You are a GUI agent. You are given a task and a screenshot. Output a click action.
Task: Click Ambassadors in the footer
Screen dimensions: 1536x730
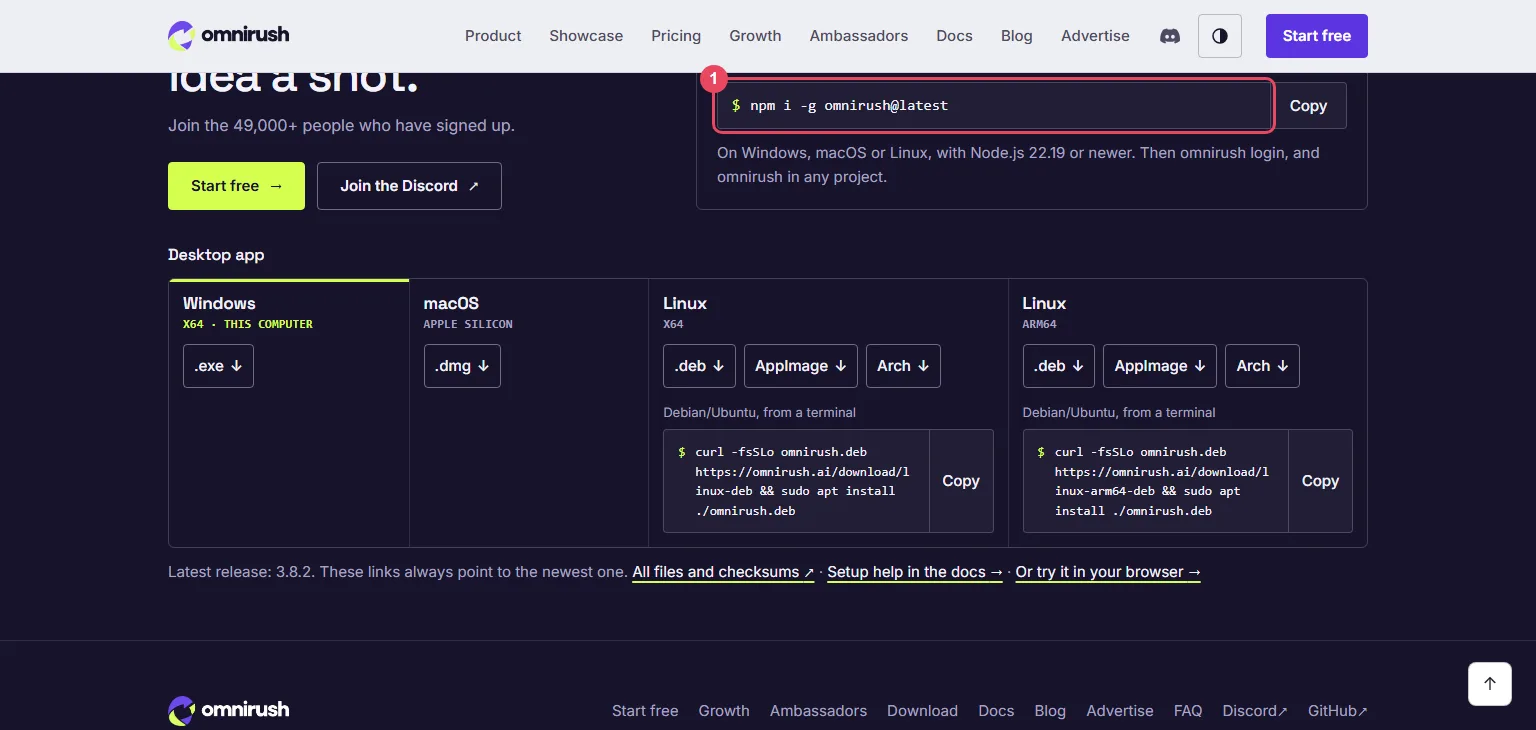click(x=818, y=711)
